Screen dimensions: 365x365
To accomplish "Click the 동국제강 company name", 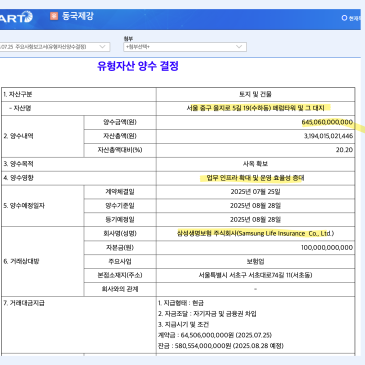I will [x=77, y=16].
